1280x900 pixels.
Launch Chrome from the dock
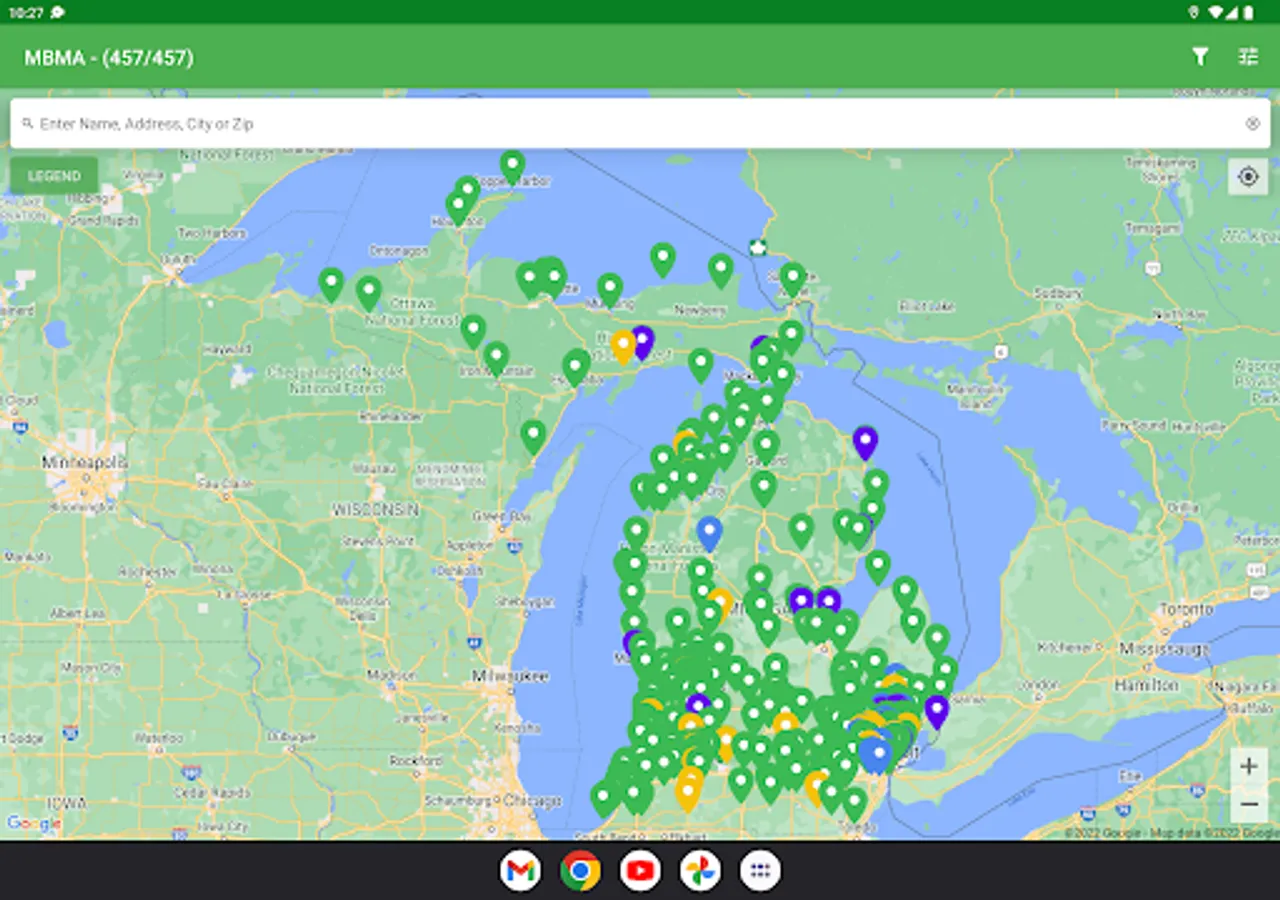[580, 871]
